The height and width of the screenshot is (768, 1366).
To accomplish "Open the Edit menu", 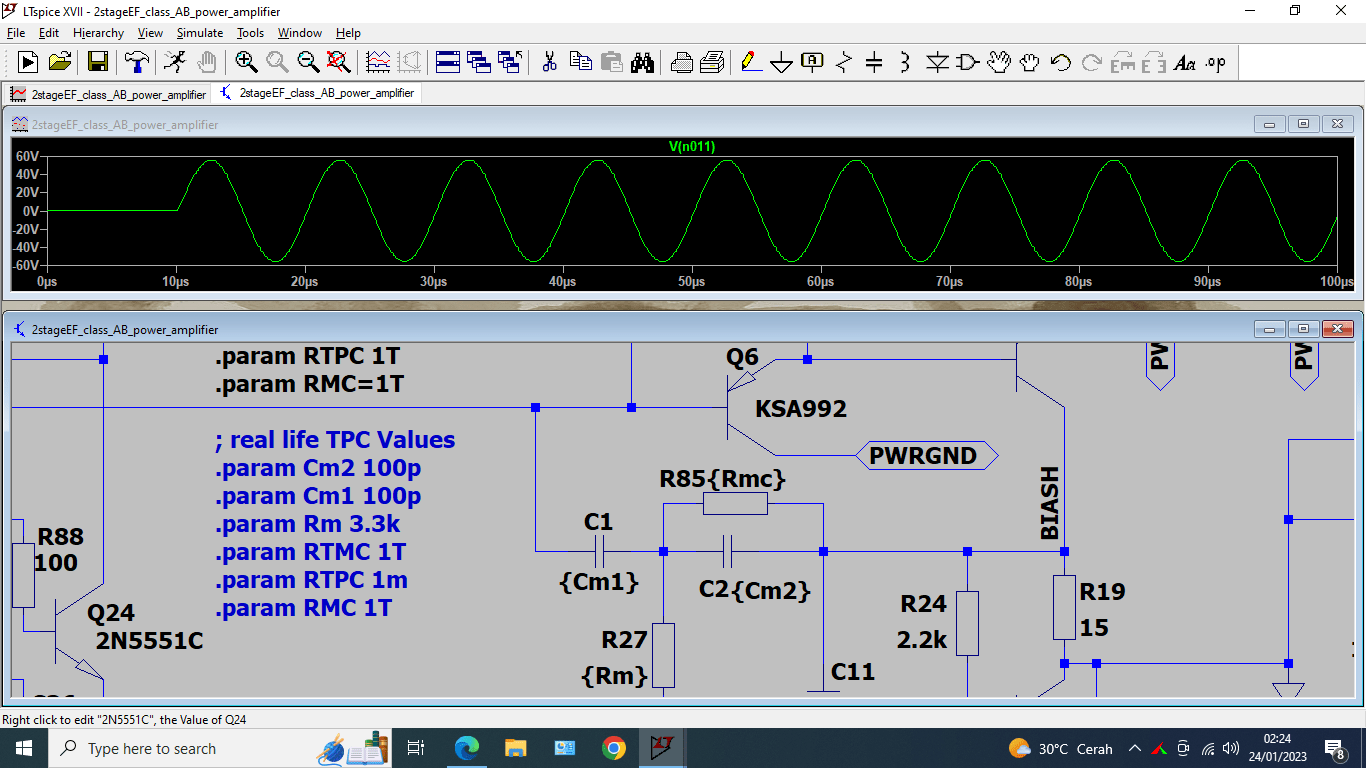I will coord(49,33).
